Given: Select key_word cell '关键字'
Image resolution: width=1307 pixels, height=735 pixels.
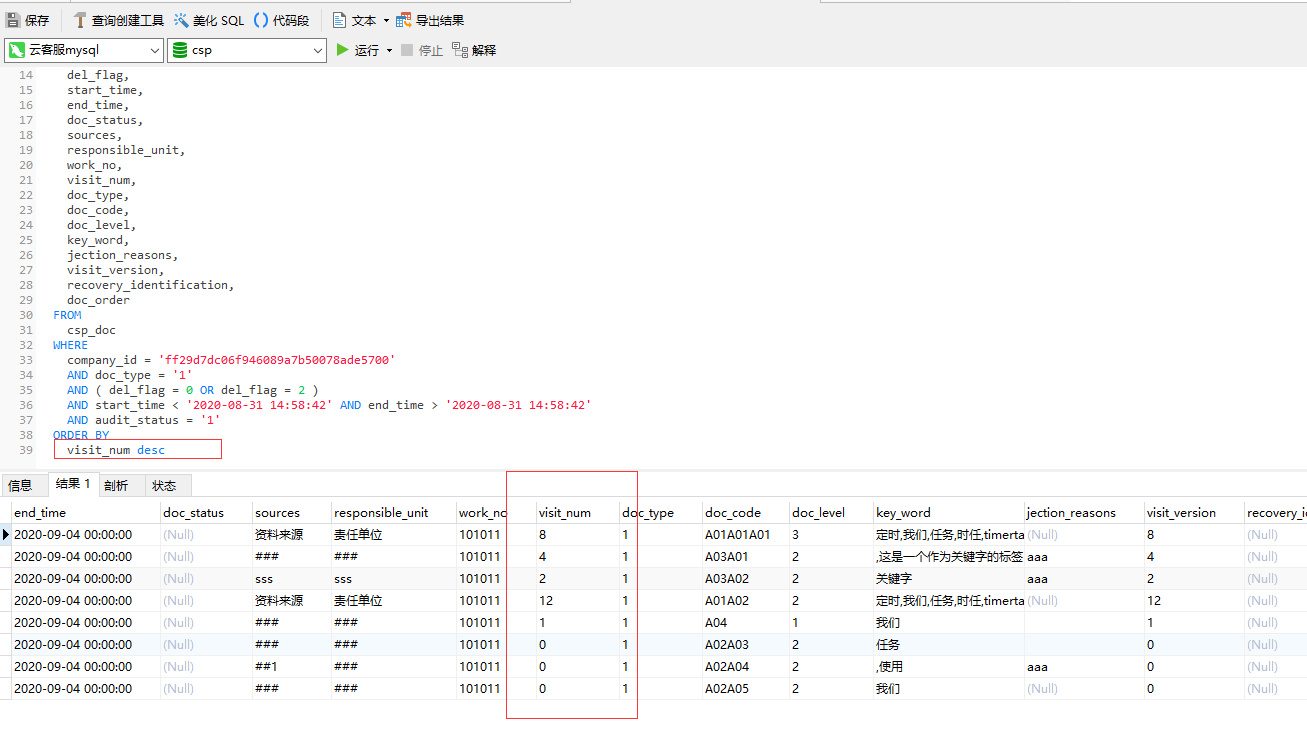Looking at the screenshot, I should pos(949,578).
